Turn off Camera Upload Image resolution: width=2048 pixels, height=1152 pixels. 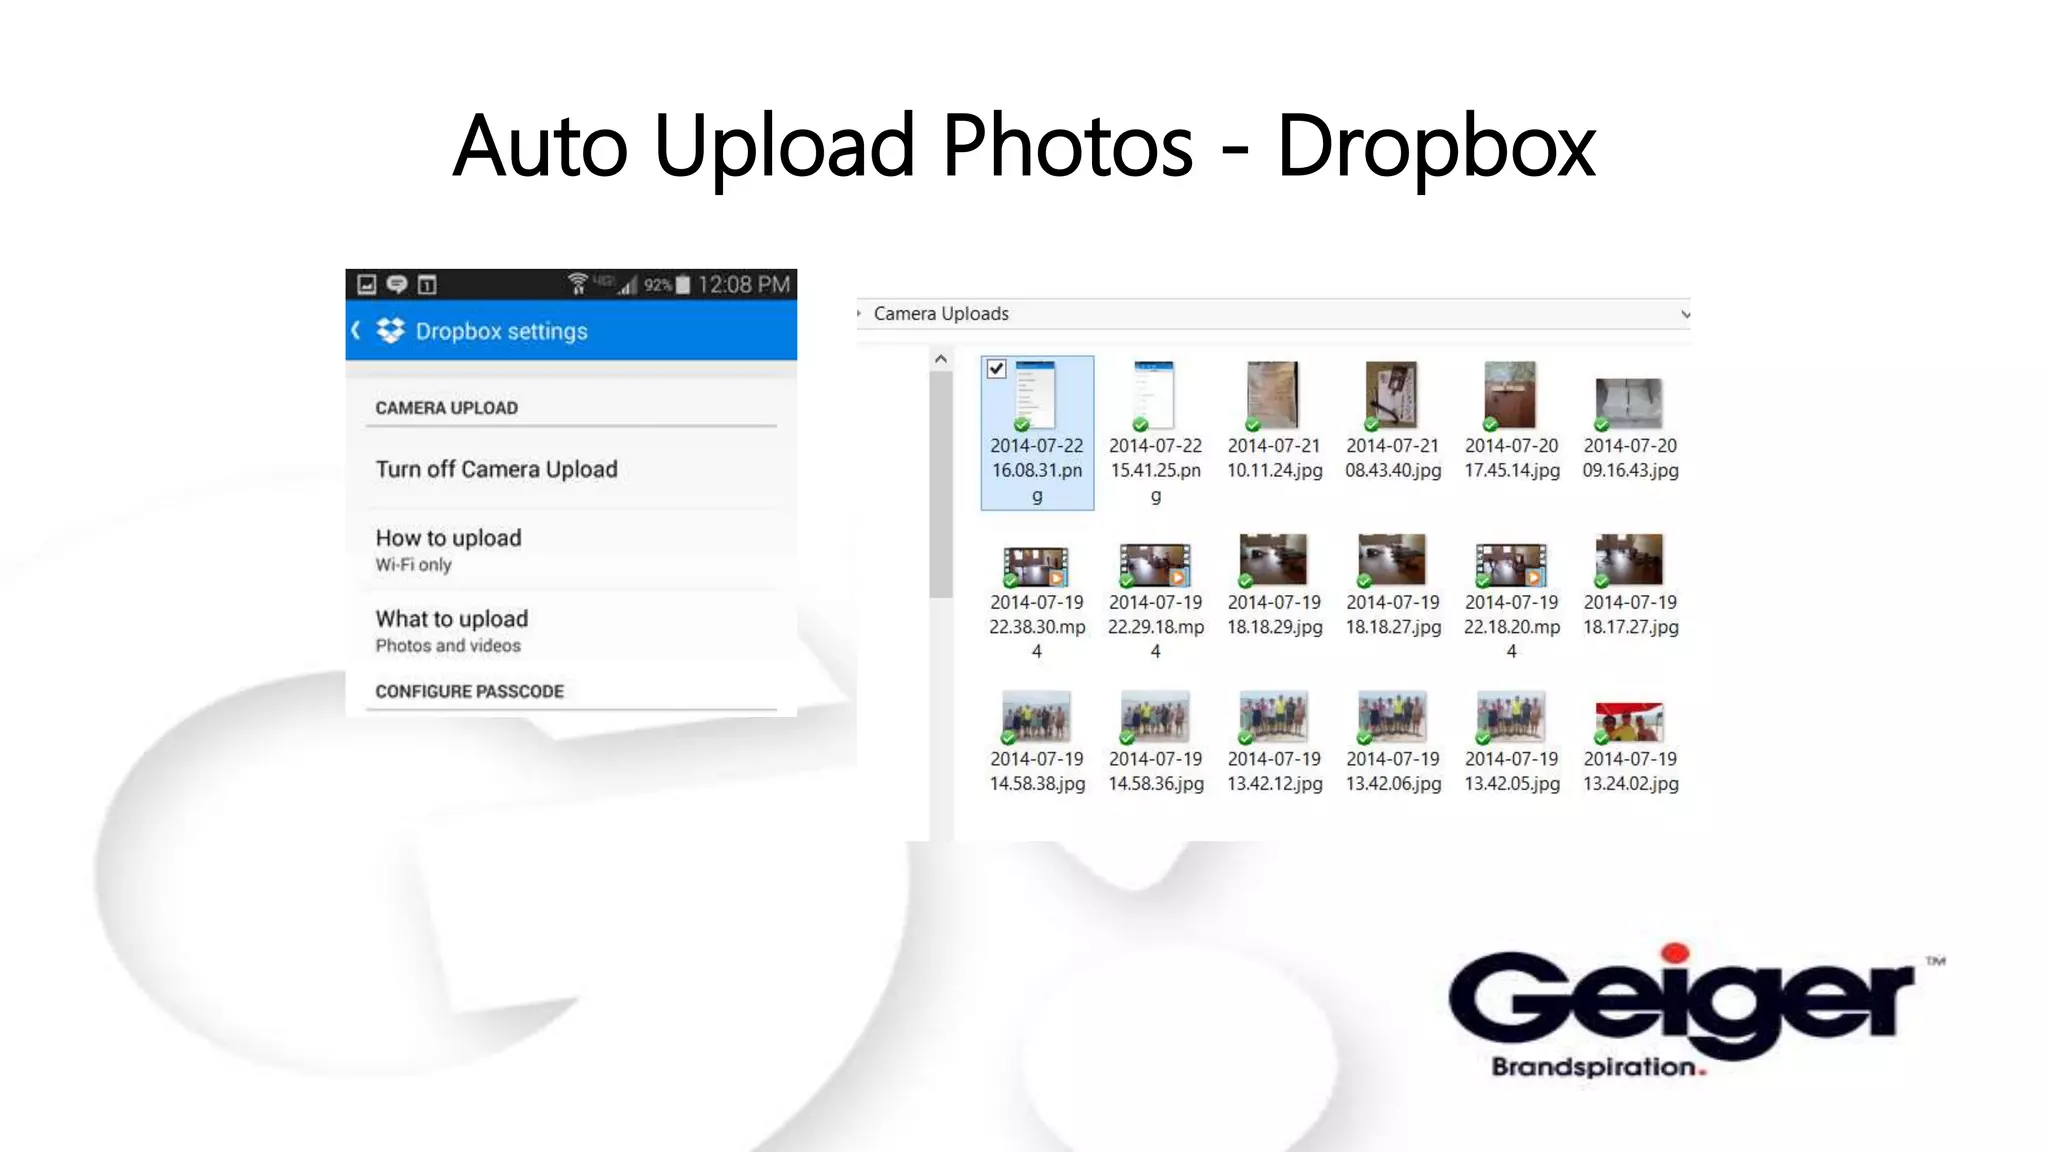[571, 469]
